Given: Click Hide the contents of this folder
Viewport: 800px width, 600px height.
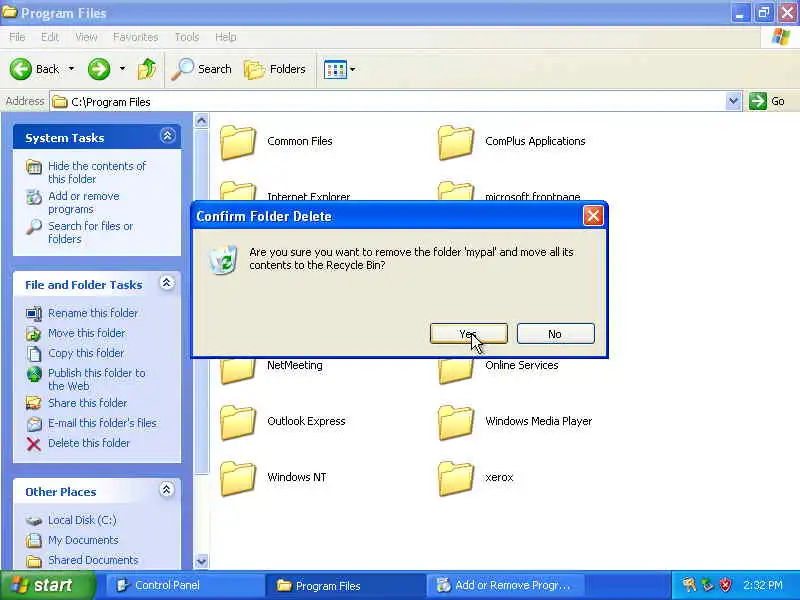Looking at the screenshot, I should (97, 172).
